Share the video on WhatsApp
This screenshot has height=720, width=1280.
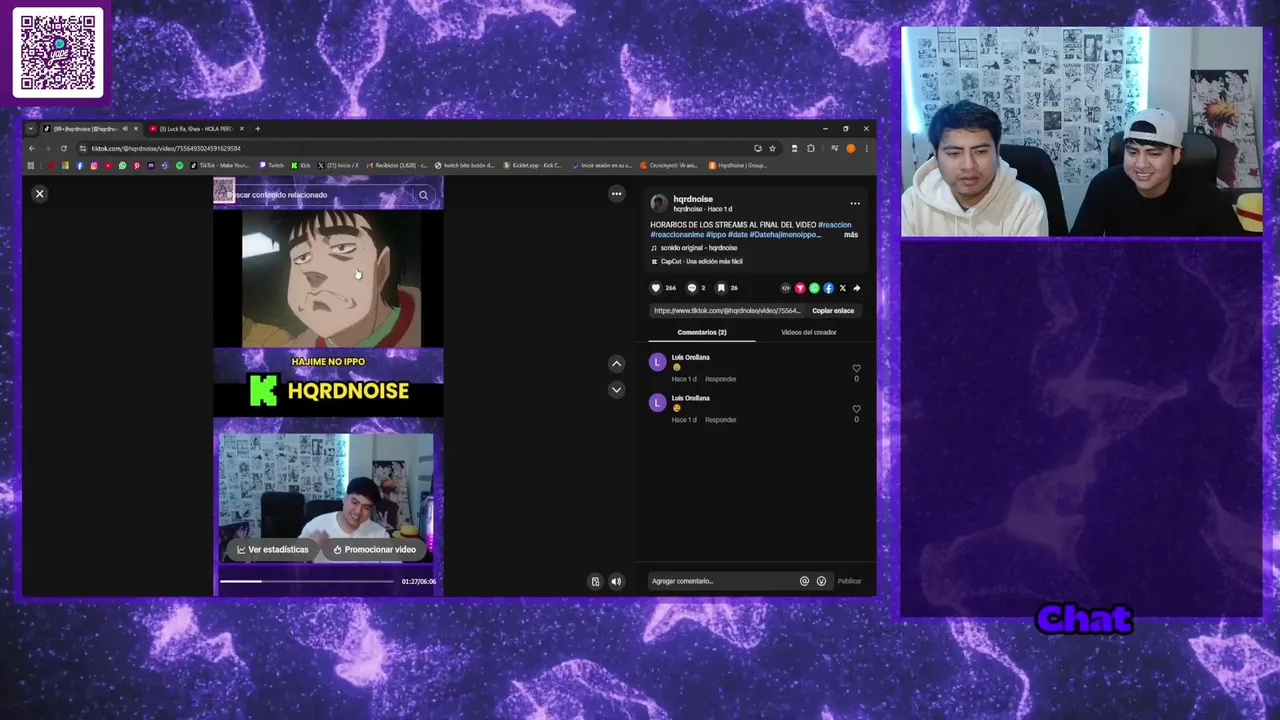coord(814,288)
